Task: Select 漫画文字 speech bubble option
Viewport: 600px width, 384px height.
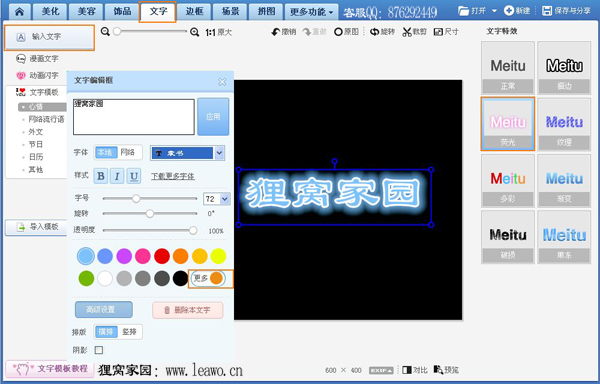Action: click(37, 59)
